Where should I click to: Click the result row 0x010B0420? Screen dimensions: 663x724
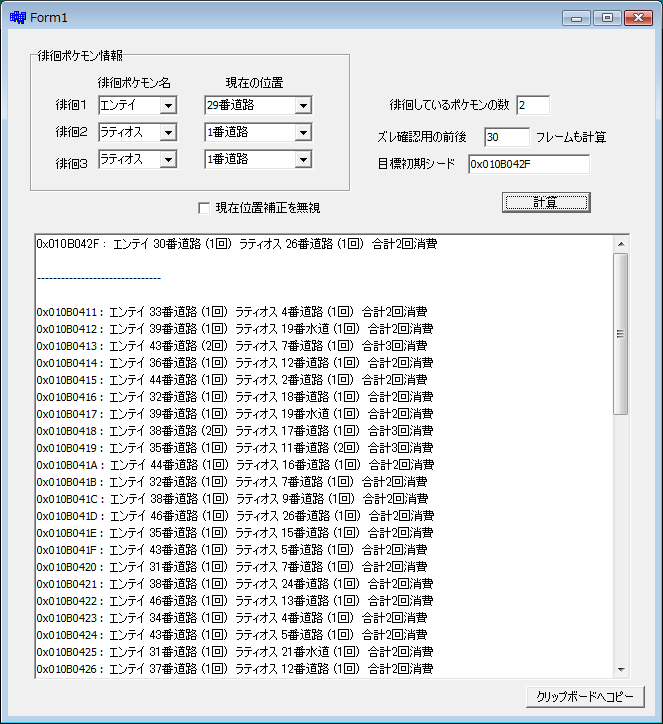coord(232,567)
